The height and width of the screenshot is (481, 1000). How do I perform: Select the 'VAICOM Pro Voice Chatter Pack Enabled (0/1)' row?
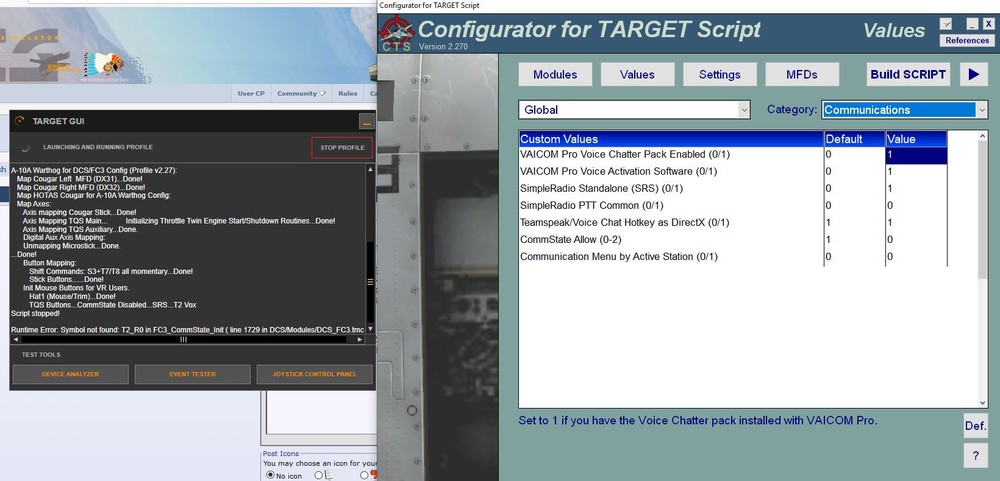pos(733,155)
